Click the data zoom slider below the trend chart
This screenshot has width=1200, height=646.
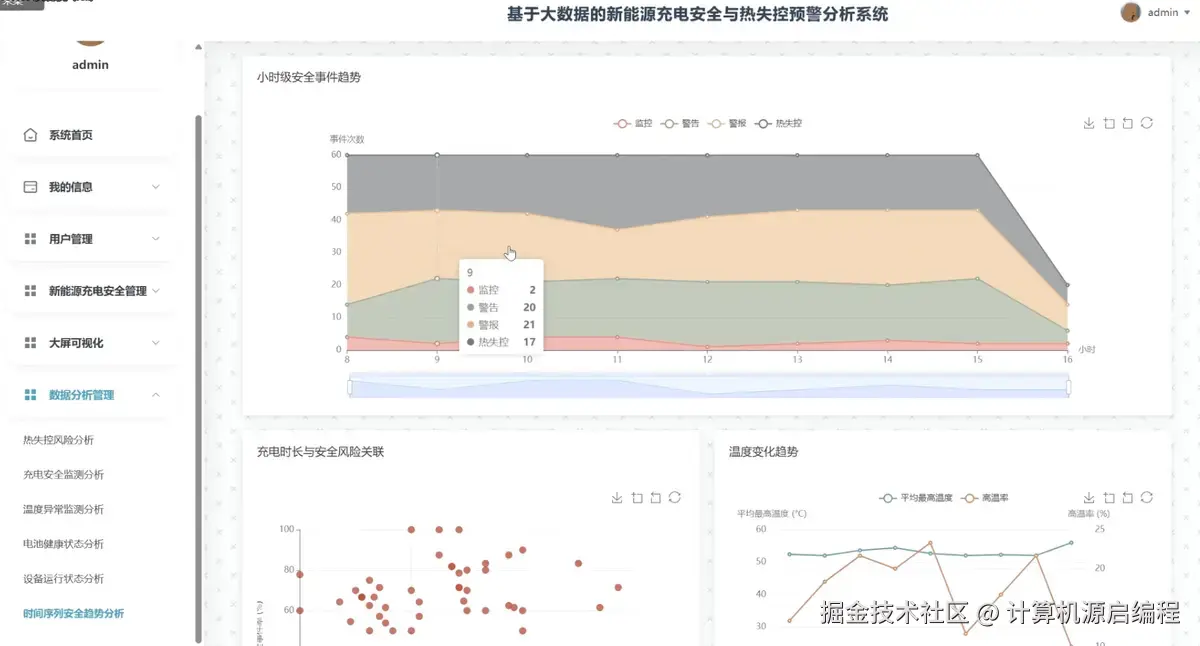710,385
